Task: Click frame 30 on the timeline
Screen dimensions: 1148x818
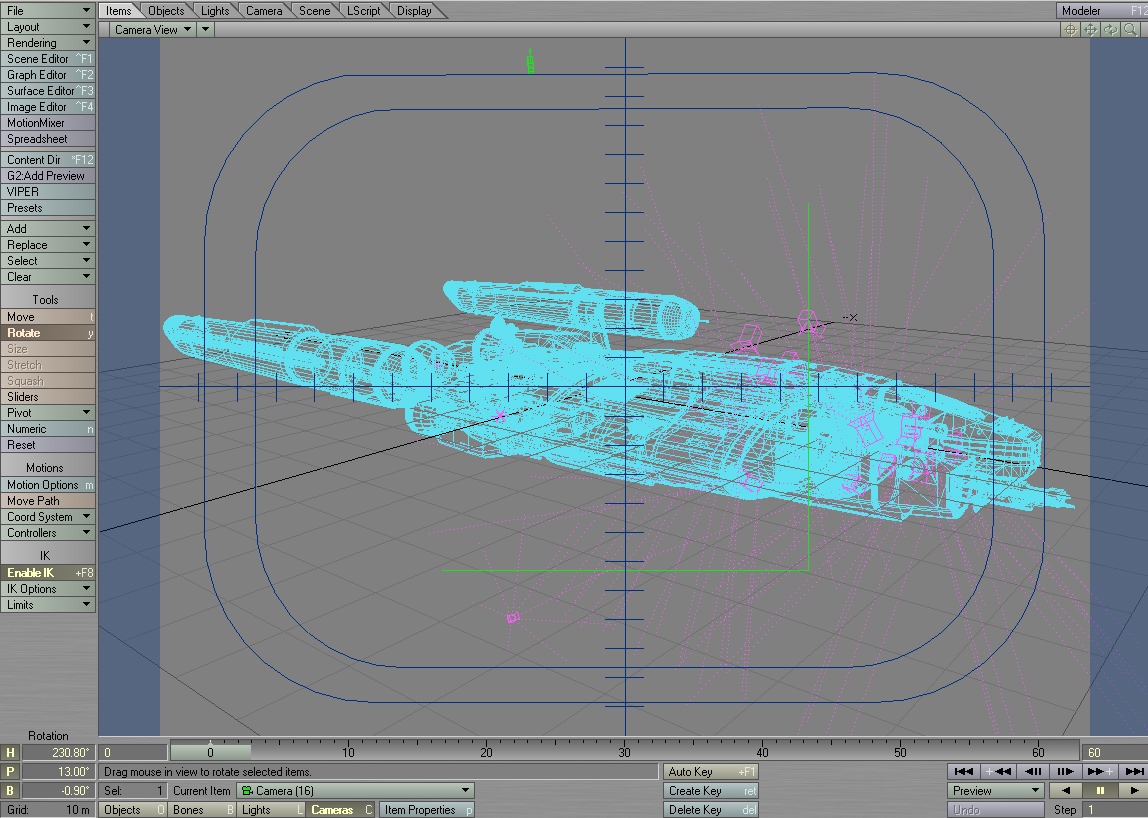Action: [625, 752]
